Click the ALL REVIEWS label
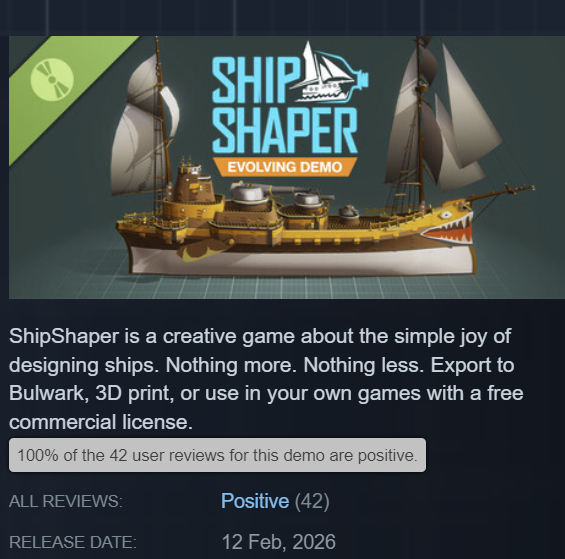565x559 pixels. pyautogui.click(x=66, y=501)
